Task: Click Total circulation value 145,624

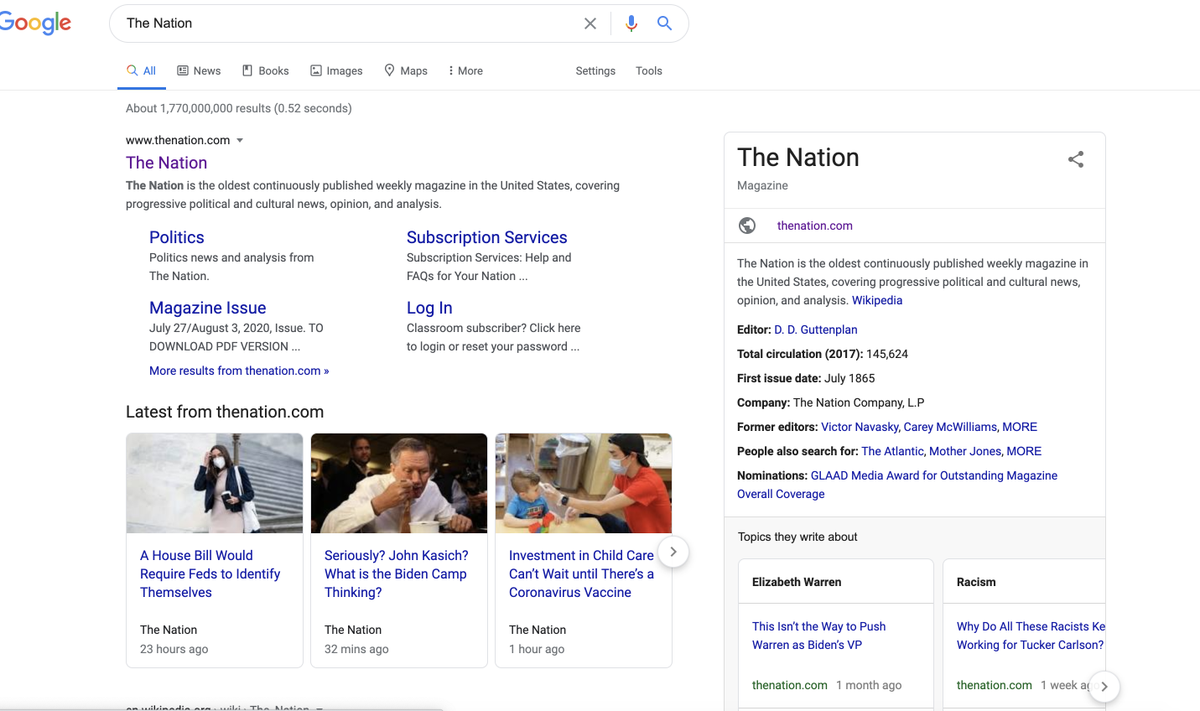Action: [887, 354]
